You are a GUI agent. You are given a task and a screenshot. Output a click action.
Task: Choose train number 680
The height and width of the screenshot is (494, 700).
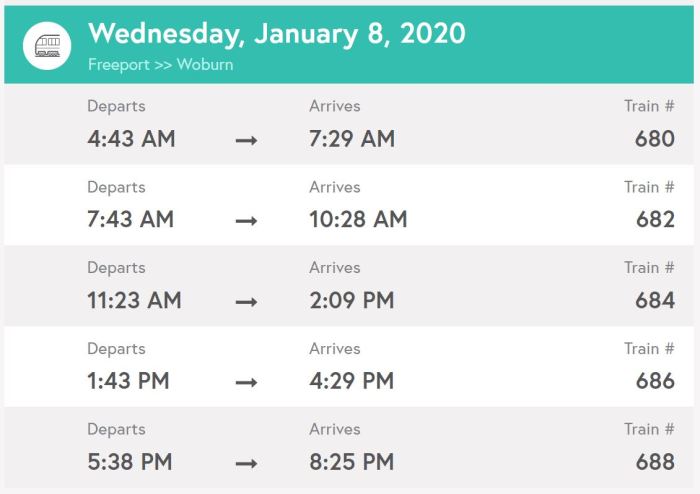655,139
